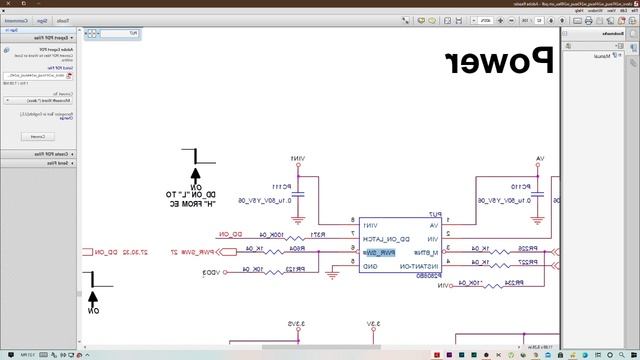Expand the Create PDF Files section
This screenshot has height=360, width=640.
(x=72, y=154)
